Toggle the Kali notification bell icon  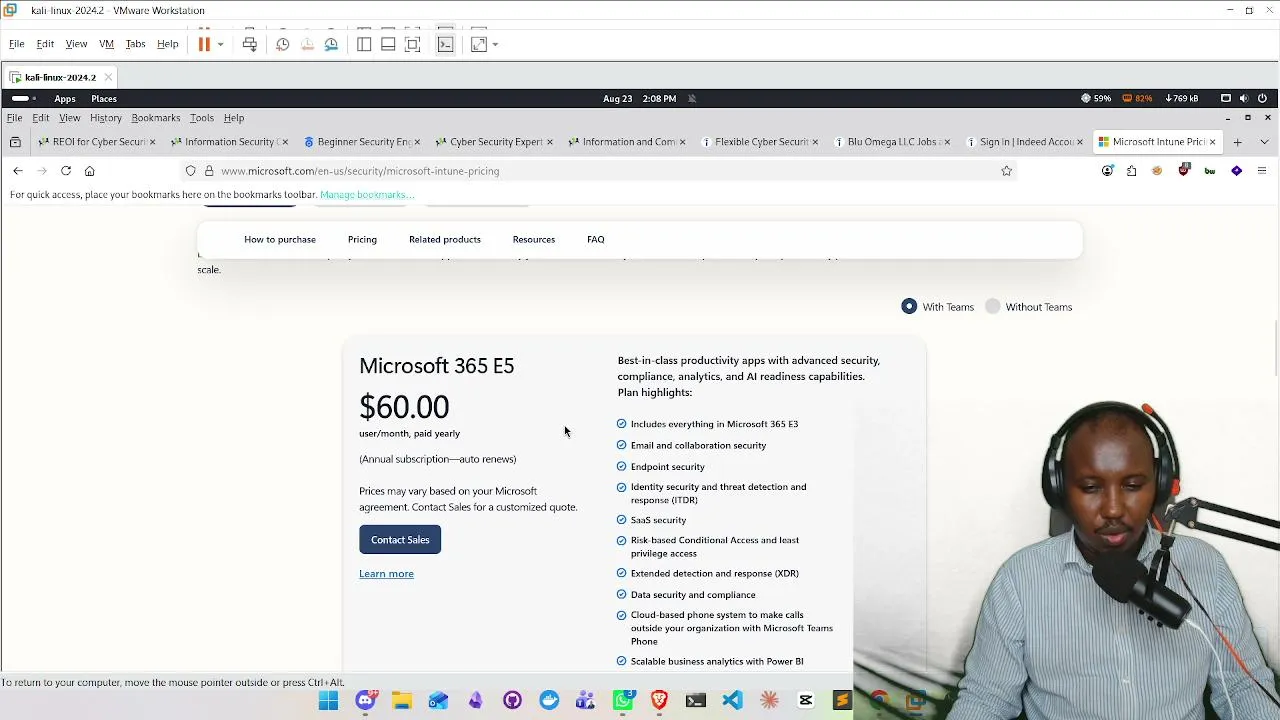(692, 98)
